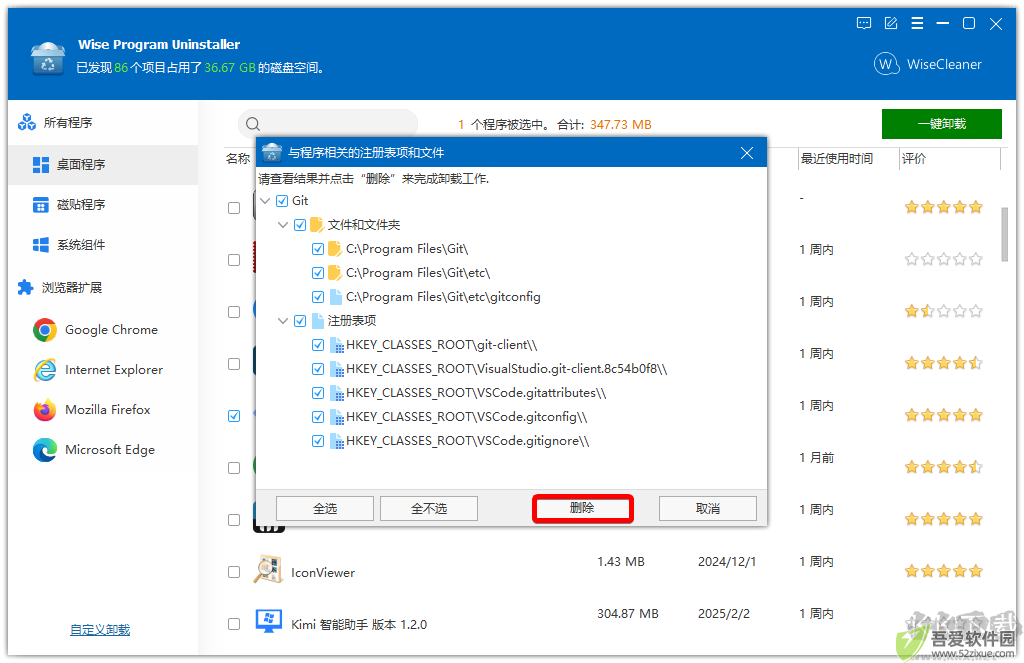1024x663 pixels.
Task: Uncheck the 注册表项 checkbox
Action: coord(300,321)
